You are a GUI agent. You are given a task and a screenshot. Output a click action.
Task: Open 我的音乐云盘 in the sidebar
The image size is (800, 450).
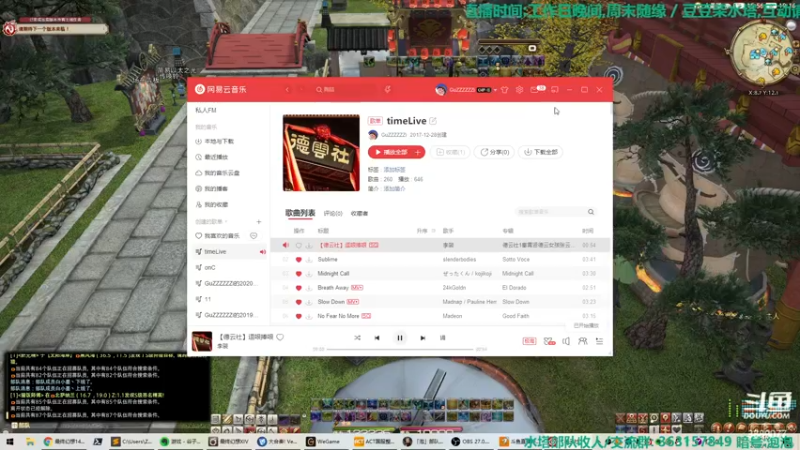pyautogui.click(x=222, y=173)
